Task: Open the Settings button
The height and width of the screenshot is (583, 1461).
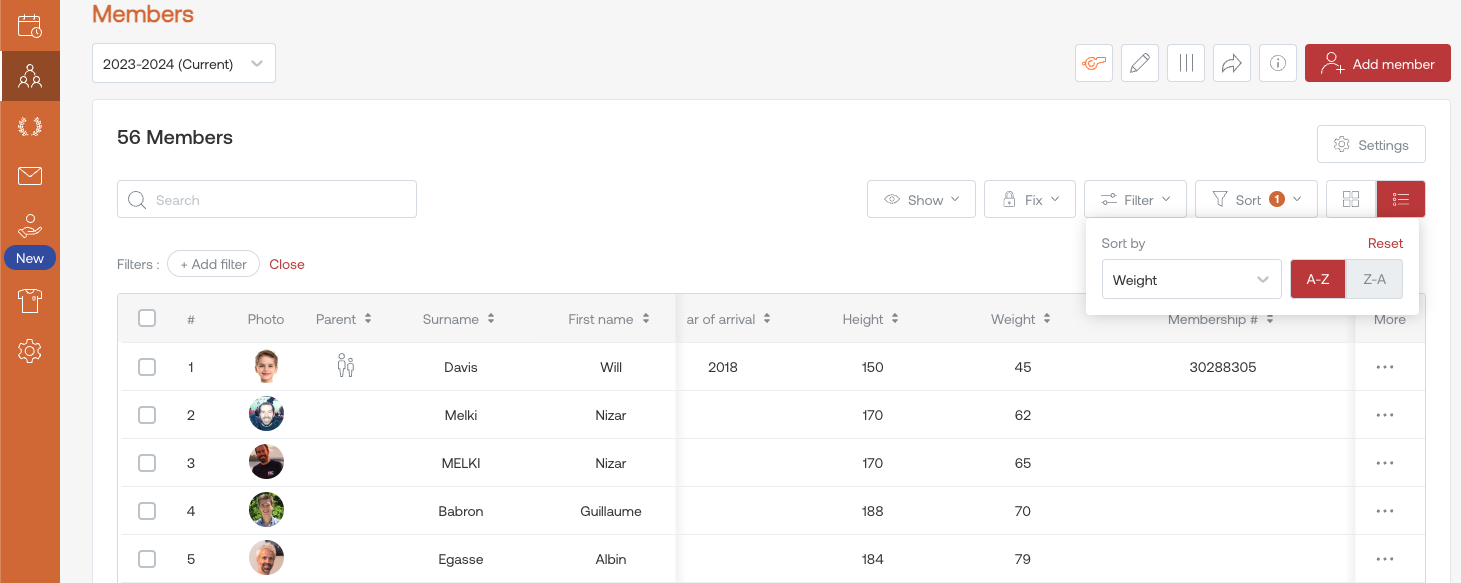Action: pyautogui.click(x=1371, y=144)
